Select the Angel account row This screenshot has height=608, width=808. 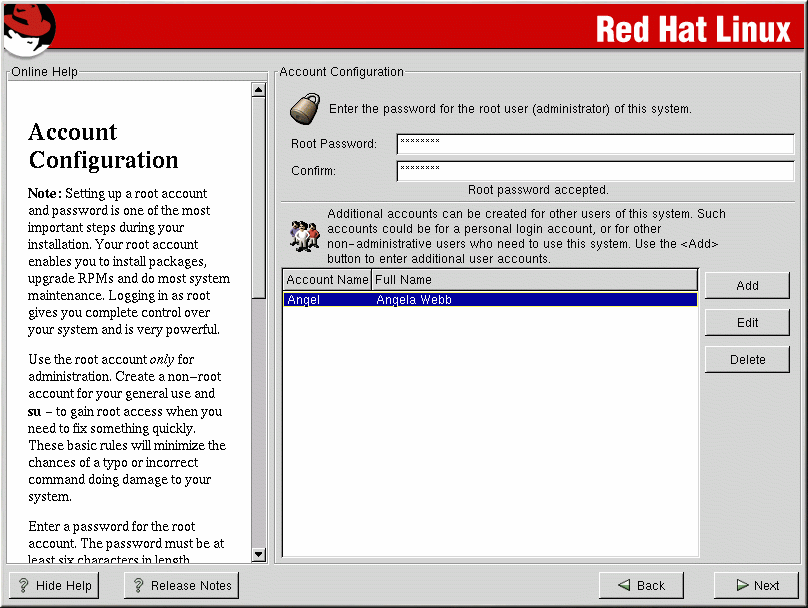489,299
